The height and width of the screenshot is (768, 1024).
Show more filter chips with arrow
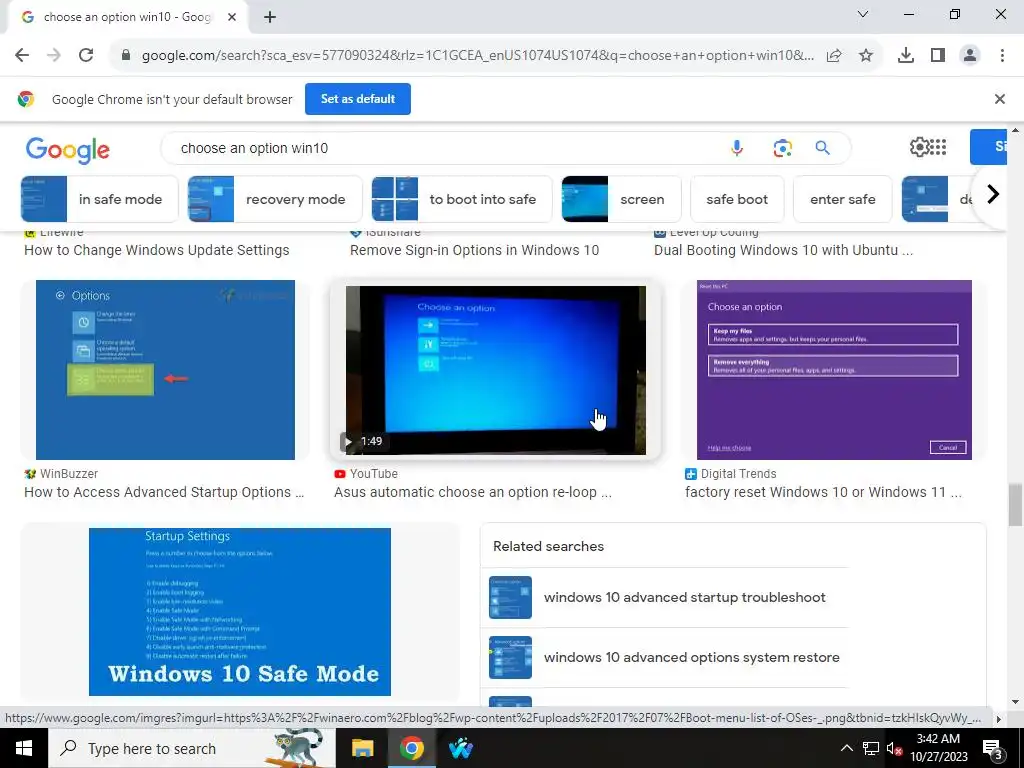pos(993,194)
